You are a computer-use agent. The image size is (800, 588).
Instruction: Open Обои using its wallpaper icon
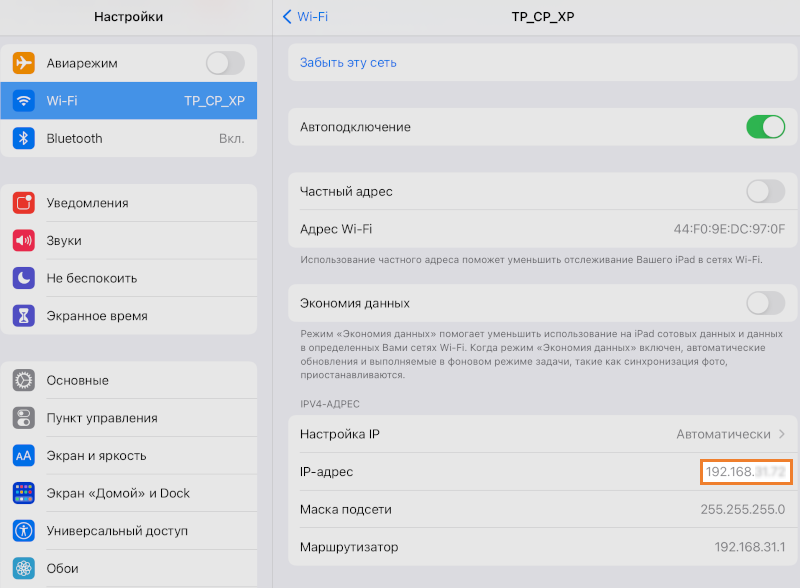point(24,567)
